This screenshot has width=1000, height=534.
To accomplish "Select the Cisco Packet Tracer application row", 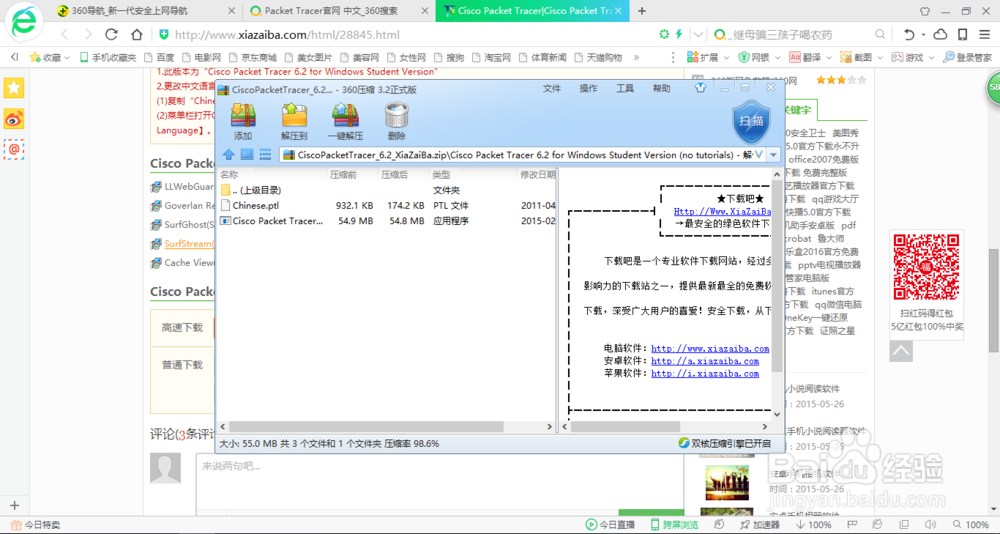I will (387, 221).
